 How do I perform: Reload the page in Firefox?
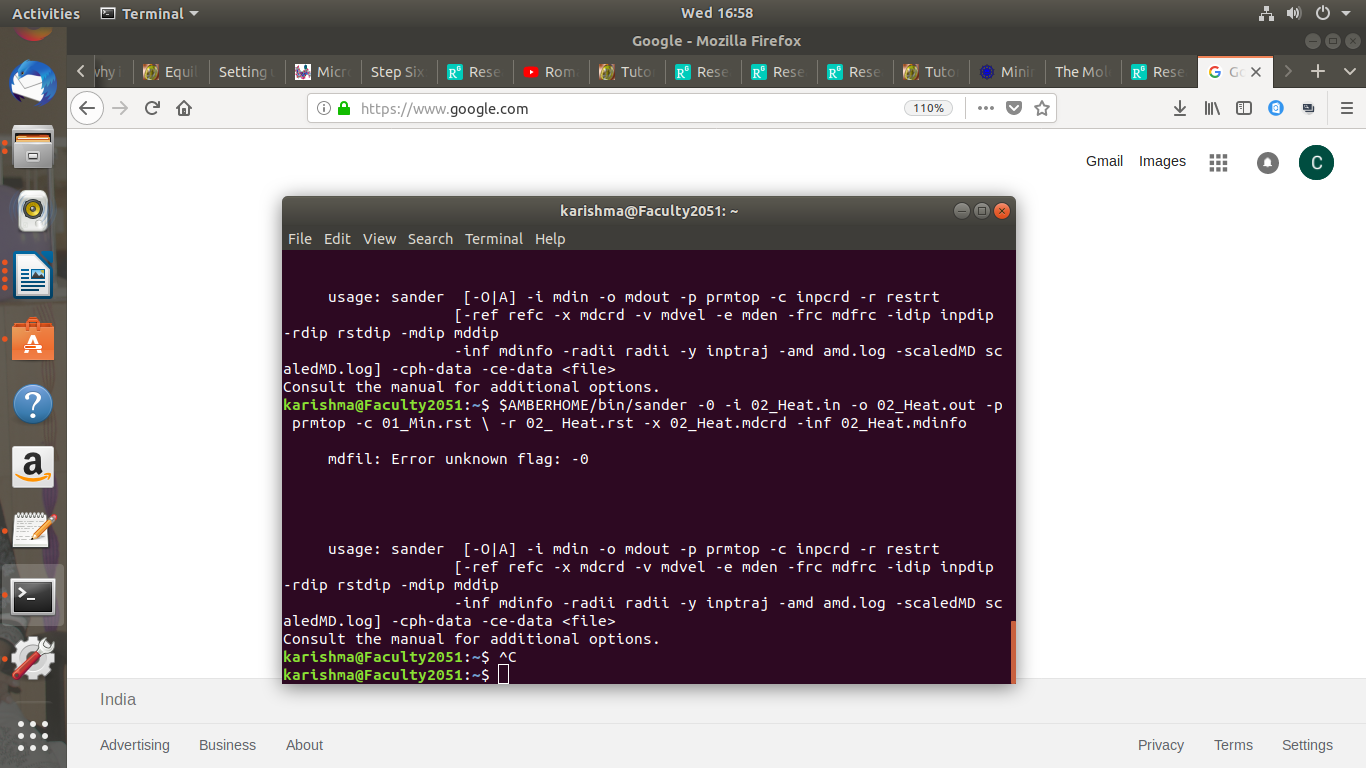(x=152, y=108)
